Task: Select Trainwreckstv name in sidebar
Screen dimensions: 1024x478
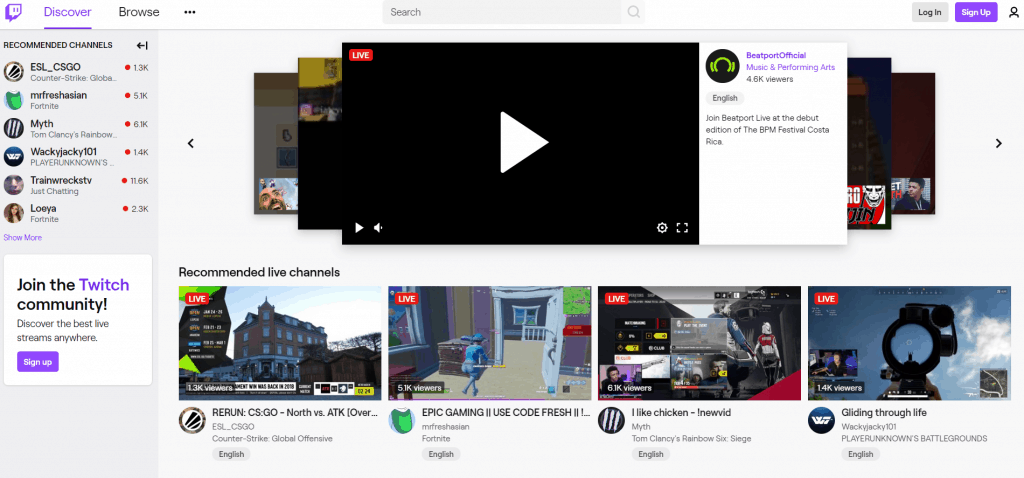Action: tap(61, 180)
